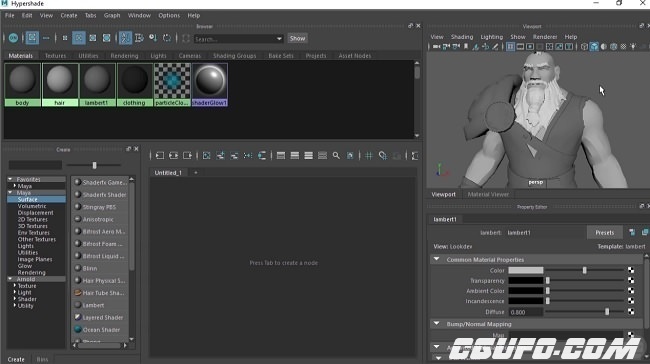The image size is (650, 364).
Task: Select the shaderGlow1 material swatch
Action: [x=210, y=84]
